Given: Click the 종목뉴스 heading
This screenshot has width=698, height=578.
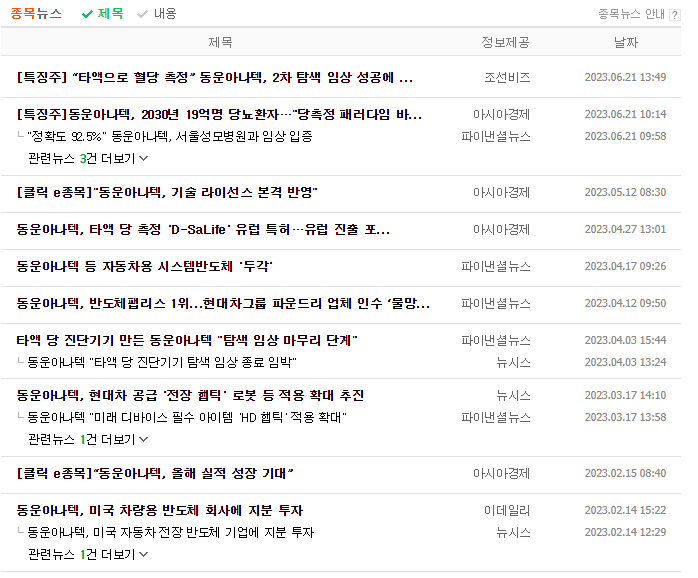Looking at the screenshot, I should pos(36,13).
